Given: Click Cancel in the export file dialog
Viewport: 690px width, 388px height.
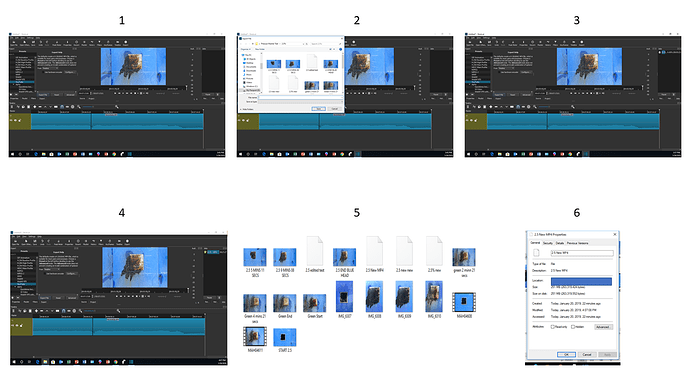Looking at the screenshot, I should pyautogui.click(x=334, y=109).
